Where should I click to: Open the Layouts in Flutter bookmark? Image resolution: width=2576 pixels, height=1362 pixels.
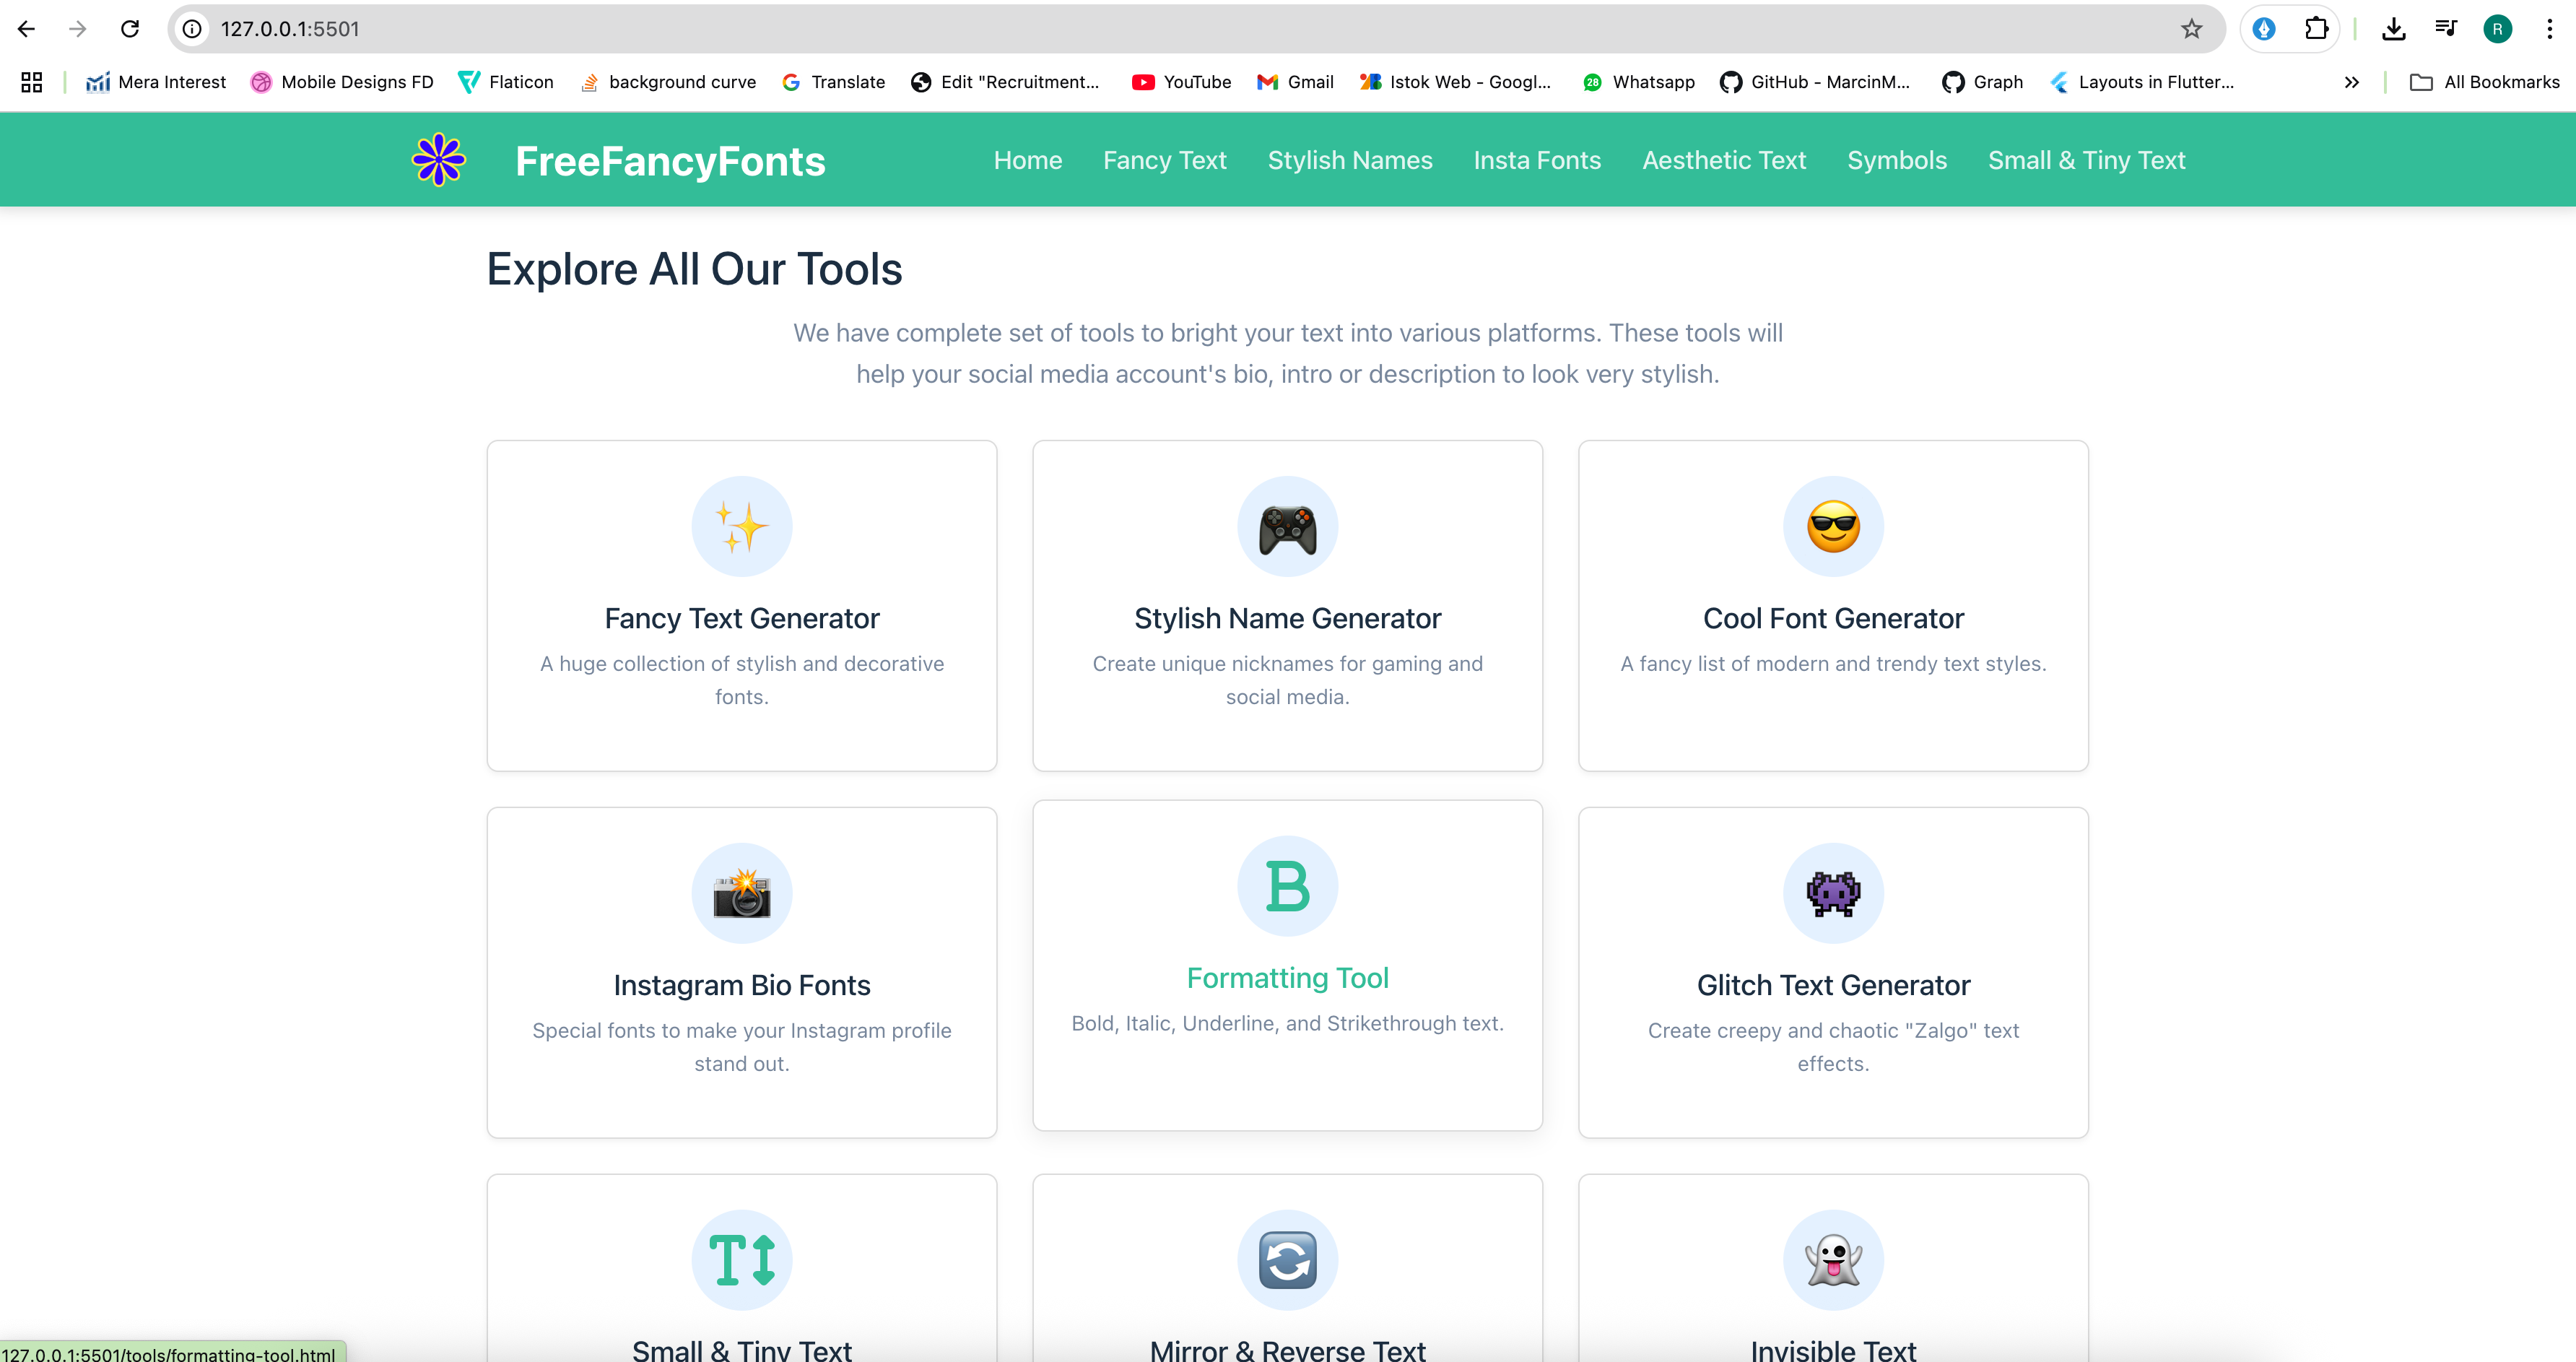tap(2141, 82)
